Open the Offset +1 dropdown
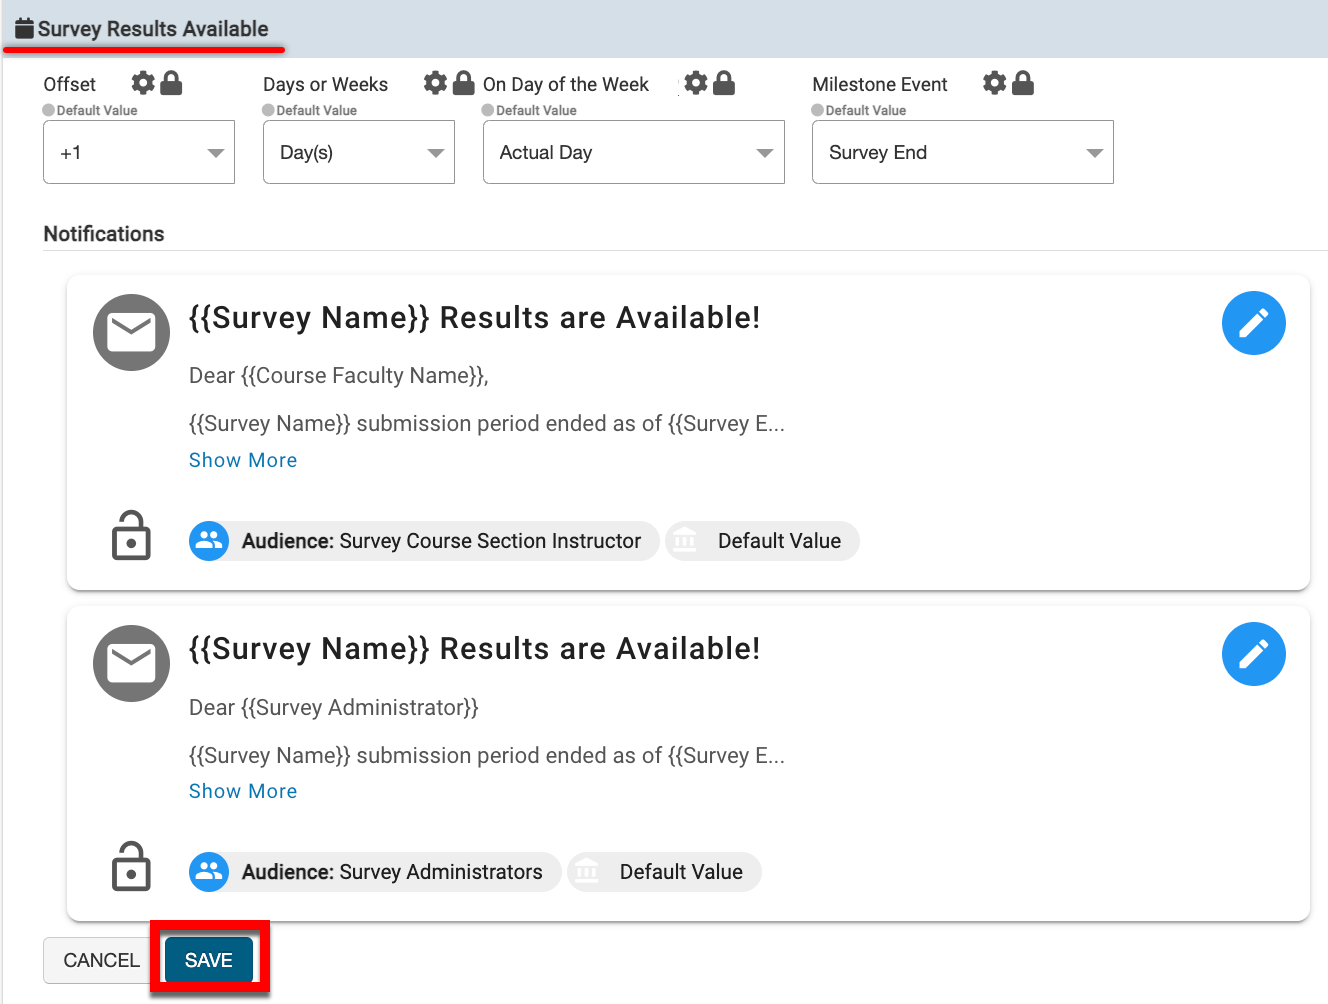This screenshot has height=1004, width=1328. (139, 153)
